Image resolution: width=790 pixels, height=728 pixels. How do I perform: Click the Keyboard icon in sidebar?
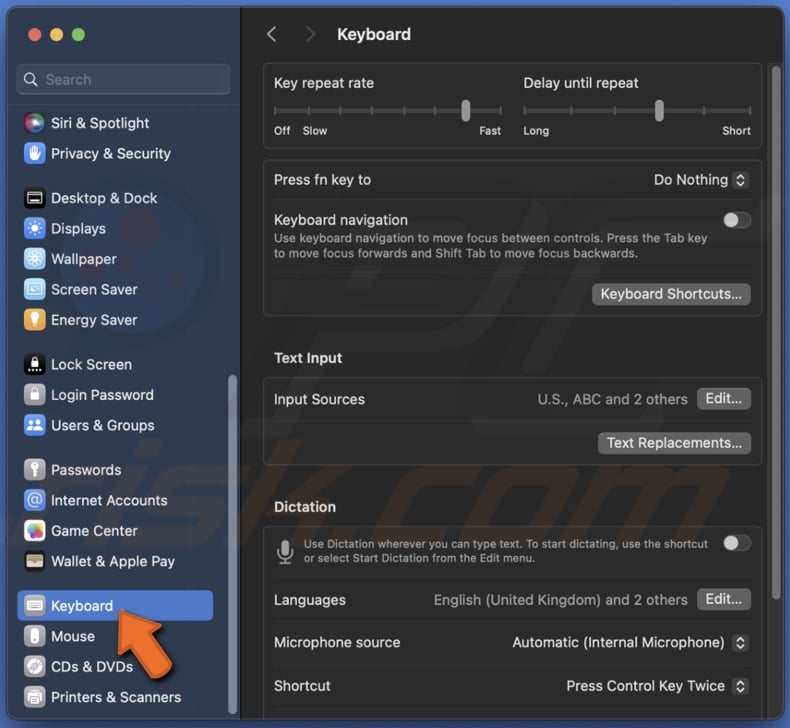click(34, 606)
